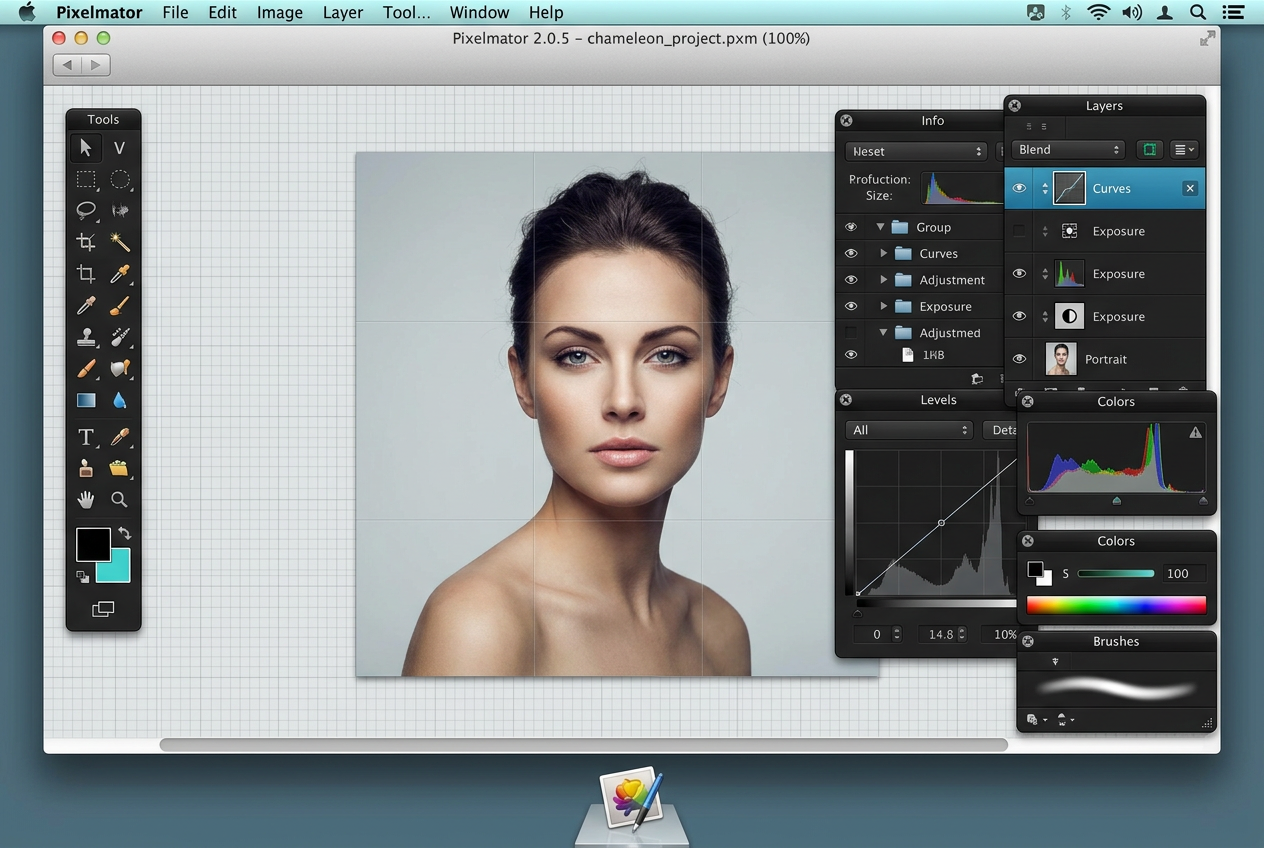This screenshot has width=1264, height=848.
Task: Click the screen mode icon below swatches
Action: coord(103,609)
